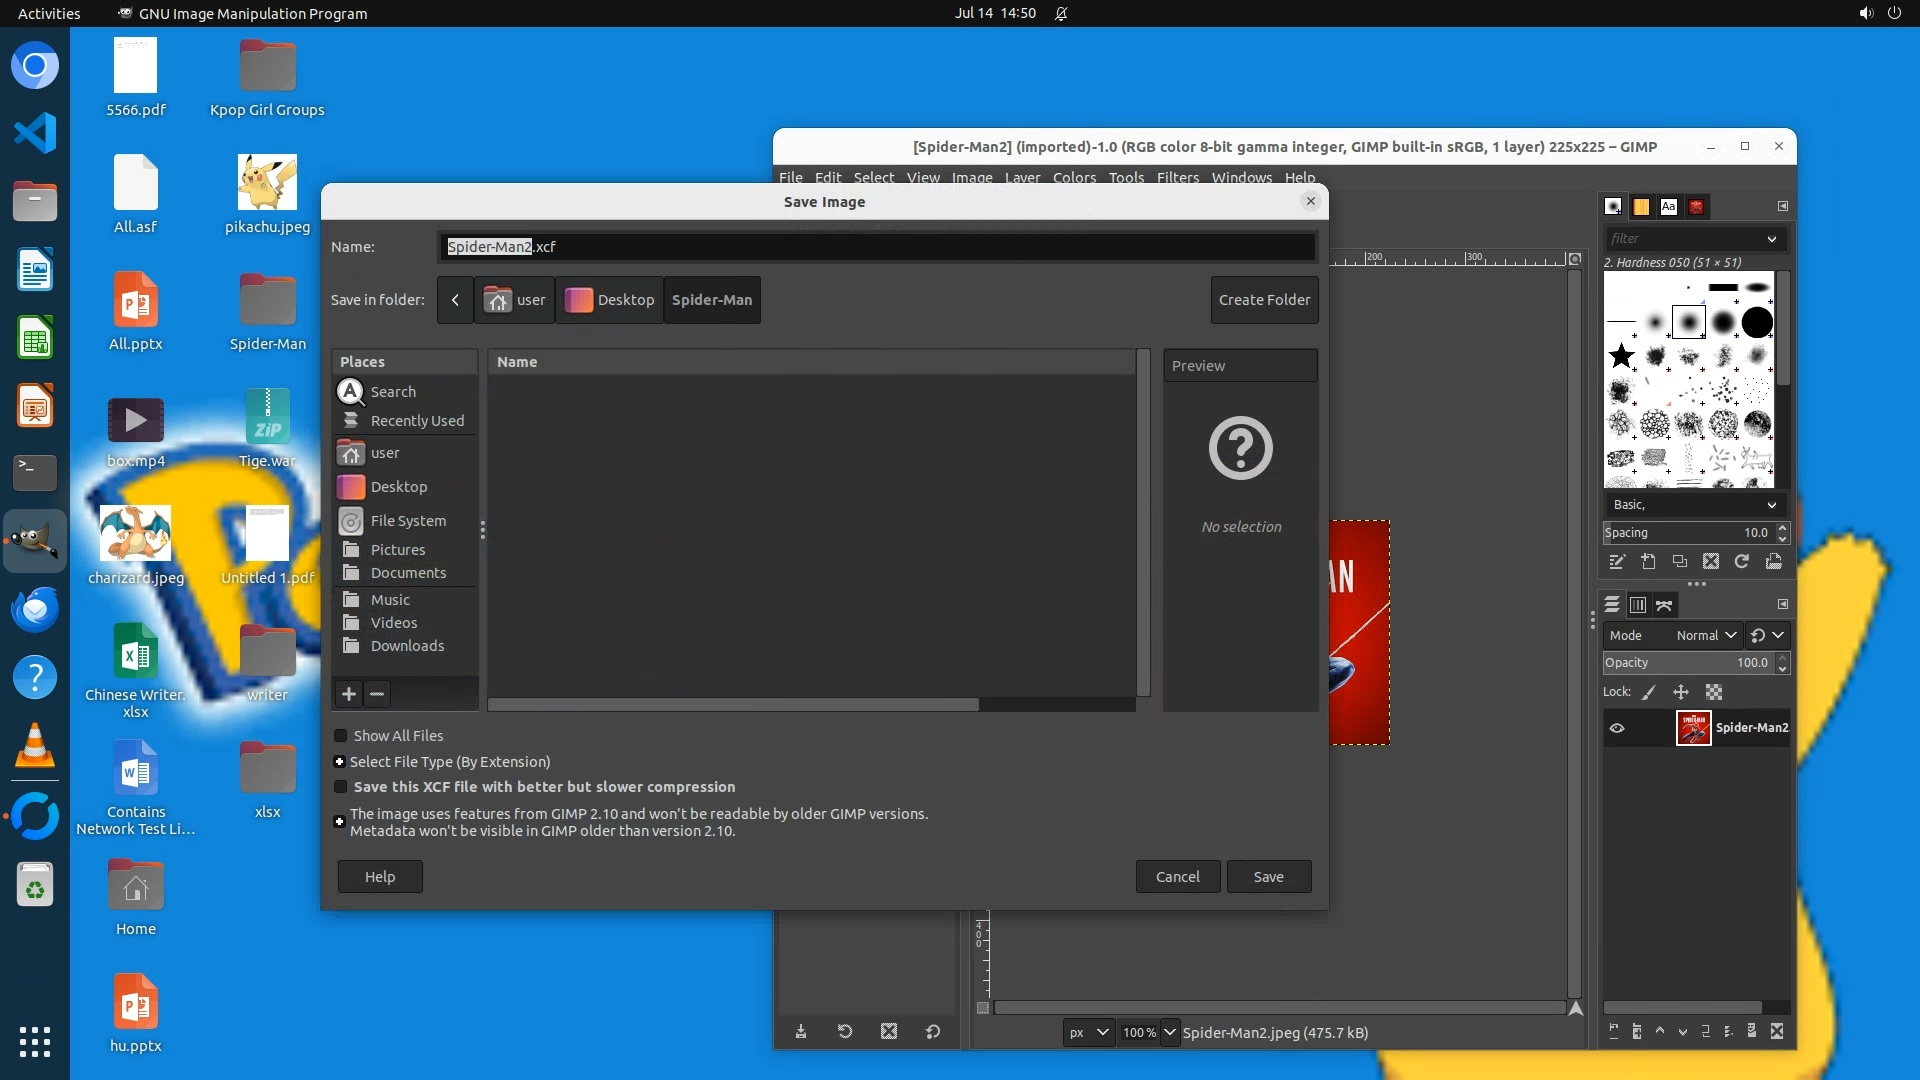
Task: Click the add bookmark plus button
Action: coord(349,694)
